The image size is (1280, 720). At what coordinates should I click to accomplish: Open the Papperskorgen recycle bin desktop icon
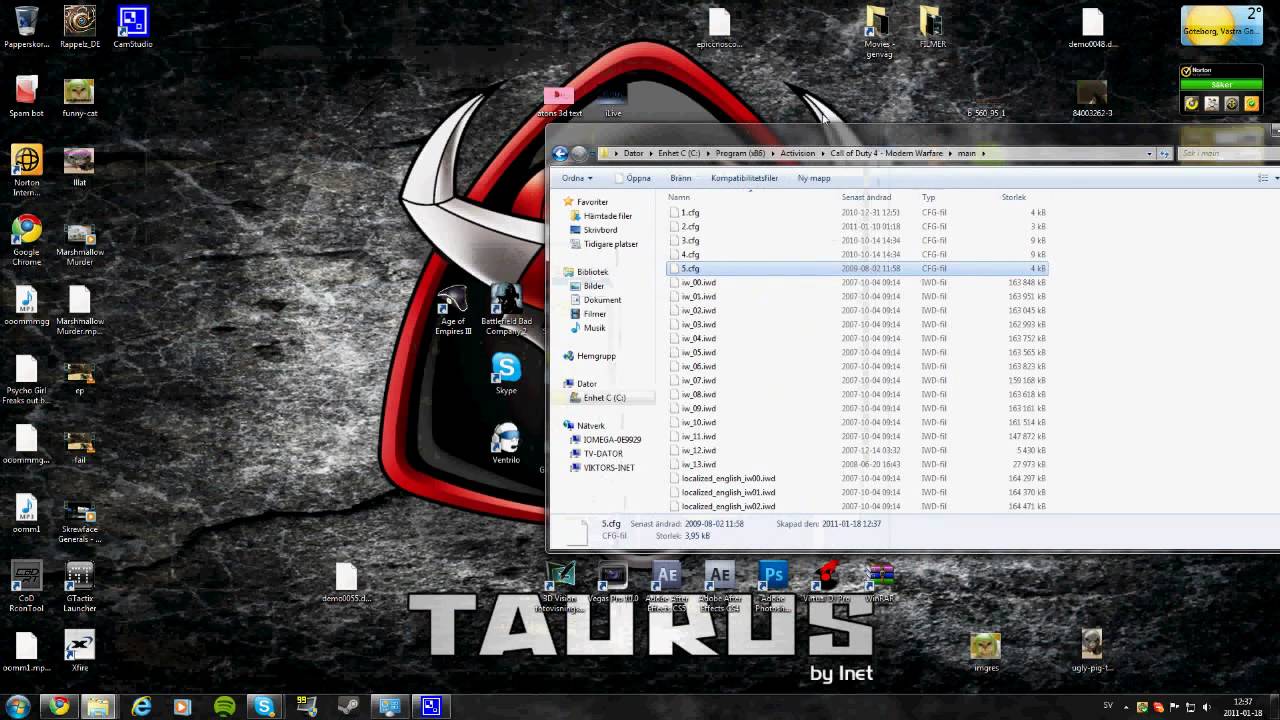27,27
